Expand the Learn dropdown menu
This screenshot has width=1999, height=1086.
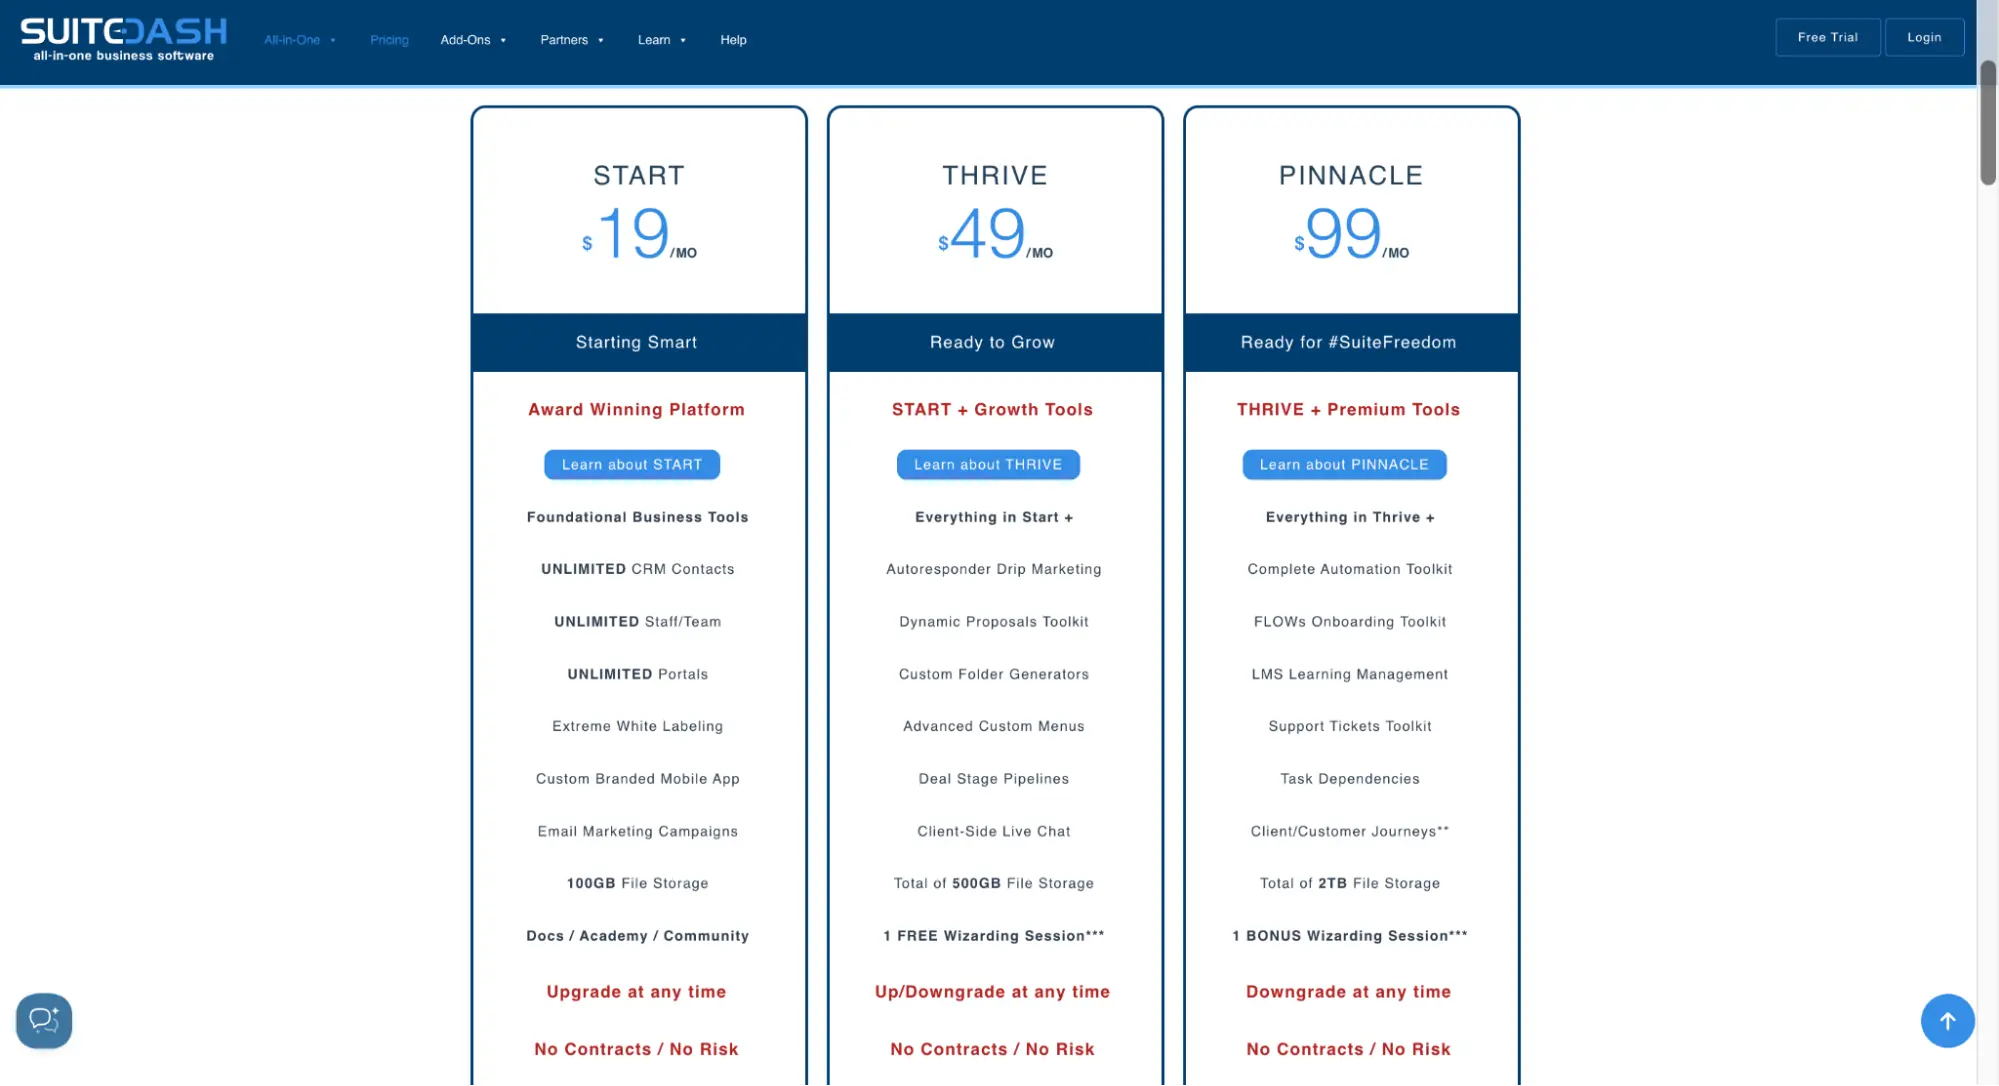[661, 40]
